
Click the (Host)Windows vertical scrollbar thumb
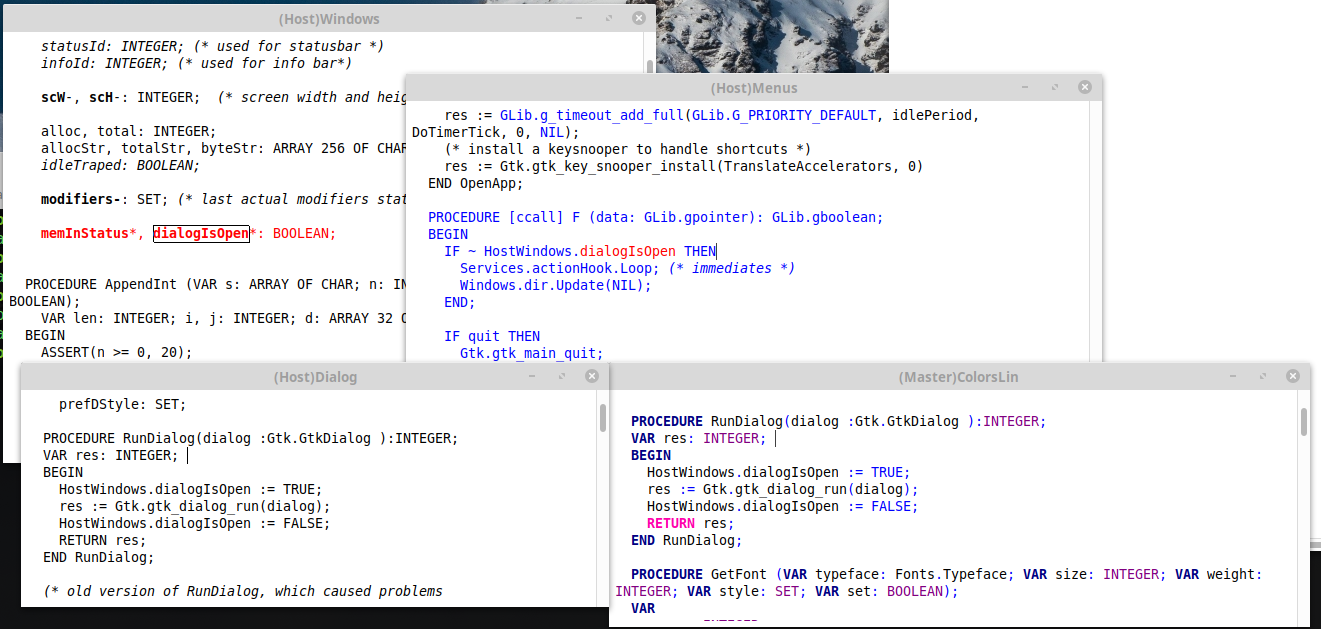pos(650,68)
